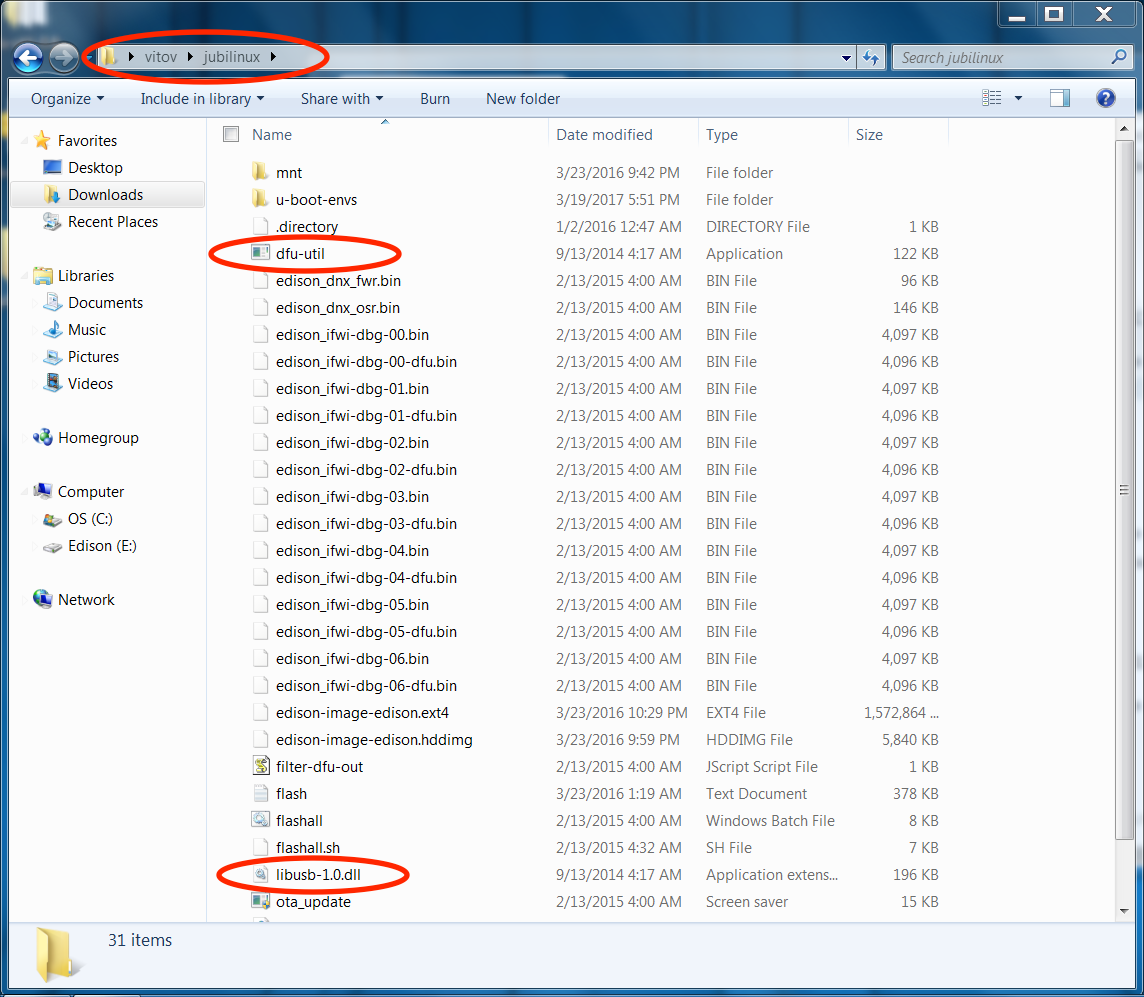Select the dfu-util application icon
1144x997 pixels.
260,253
